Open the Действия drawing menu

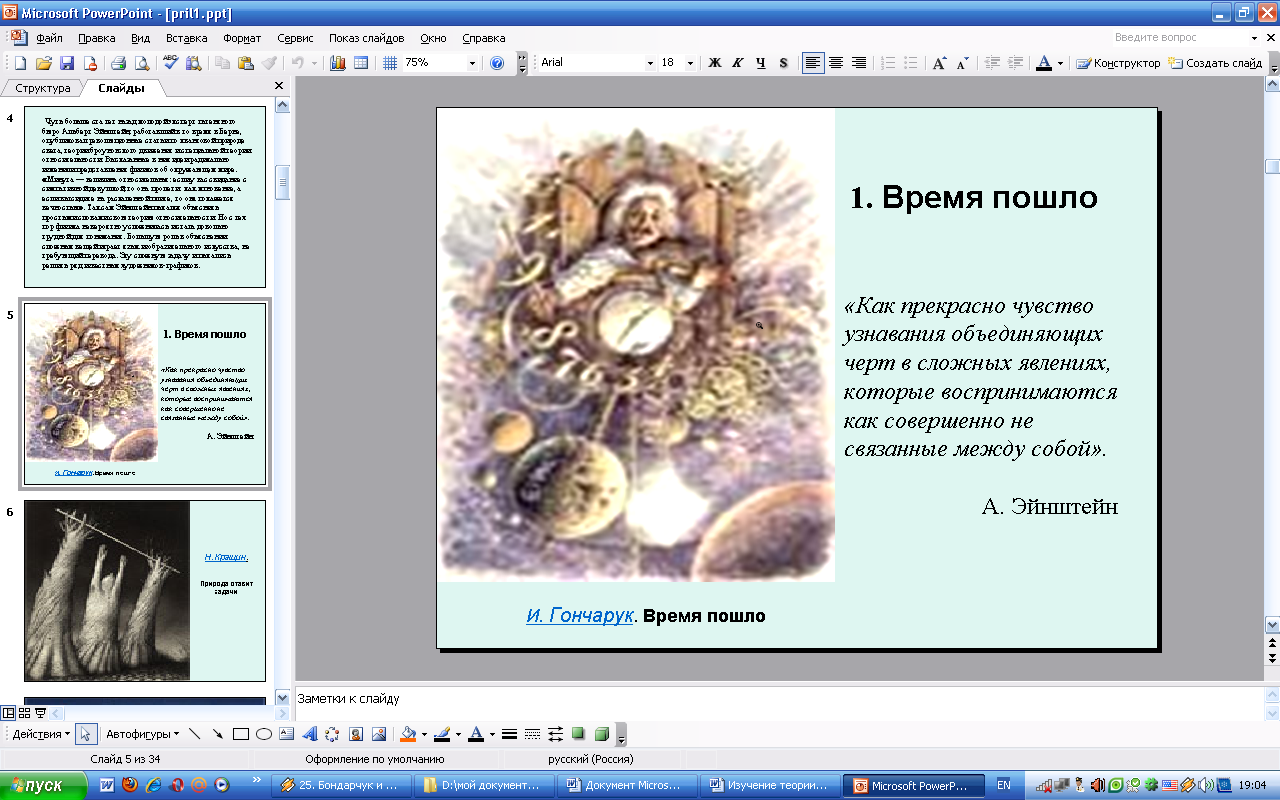[x=41, y=734]
